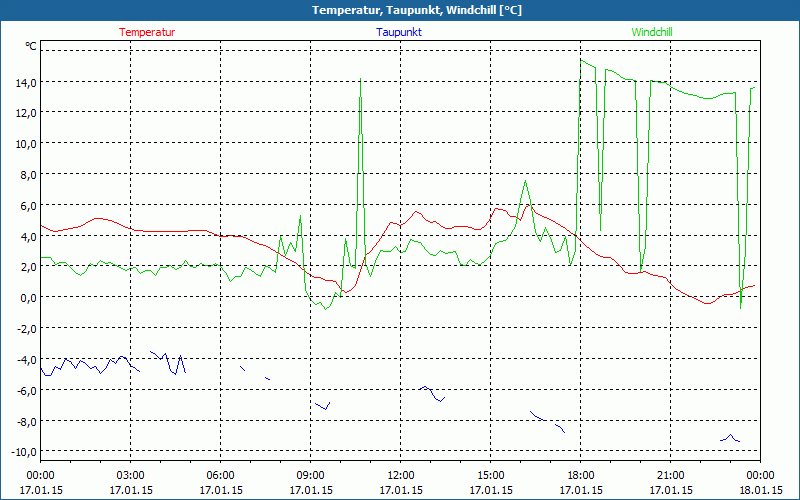The width and height of the screenshot is (800, 500).
Task: Click the 0,0 y-axis label
Action: [x=28, y=298]
